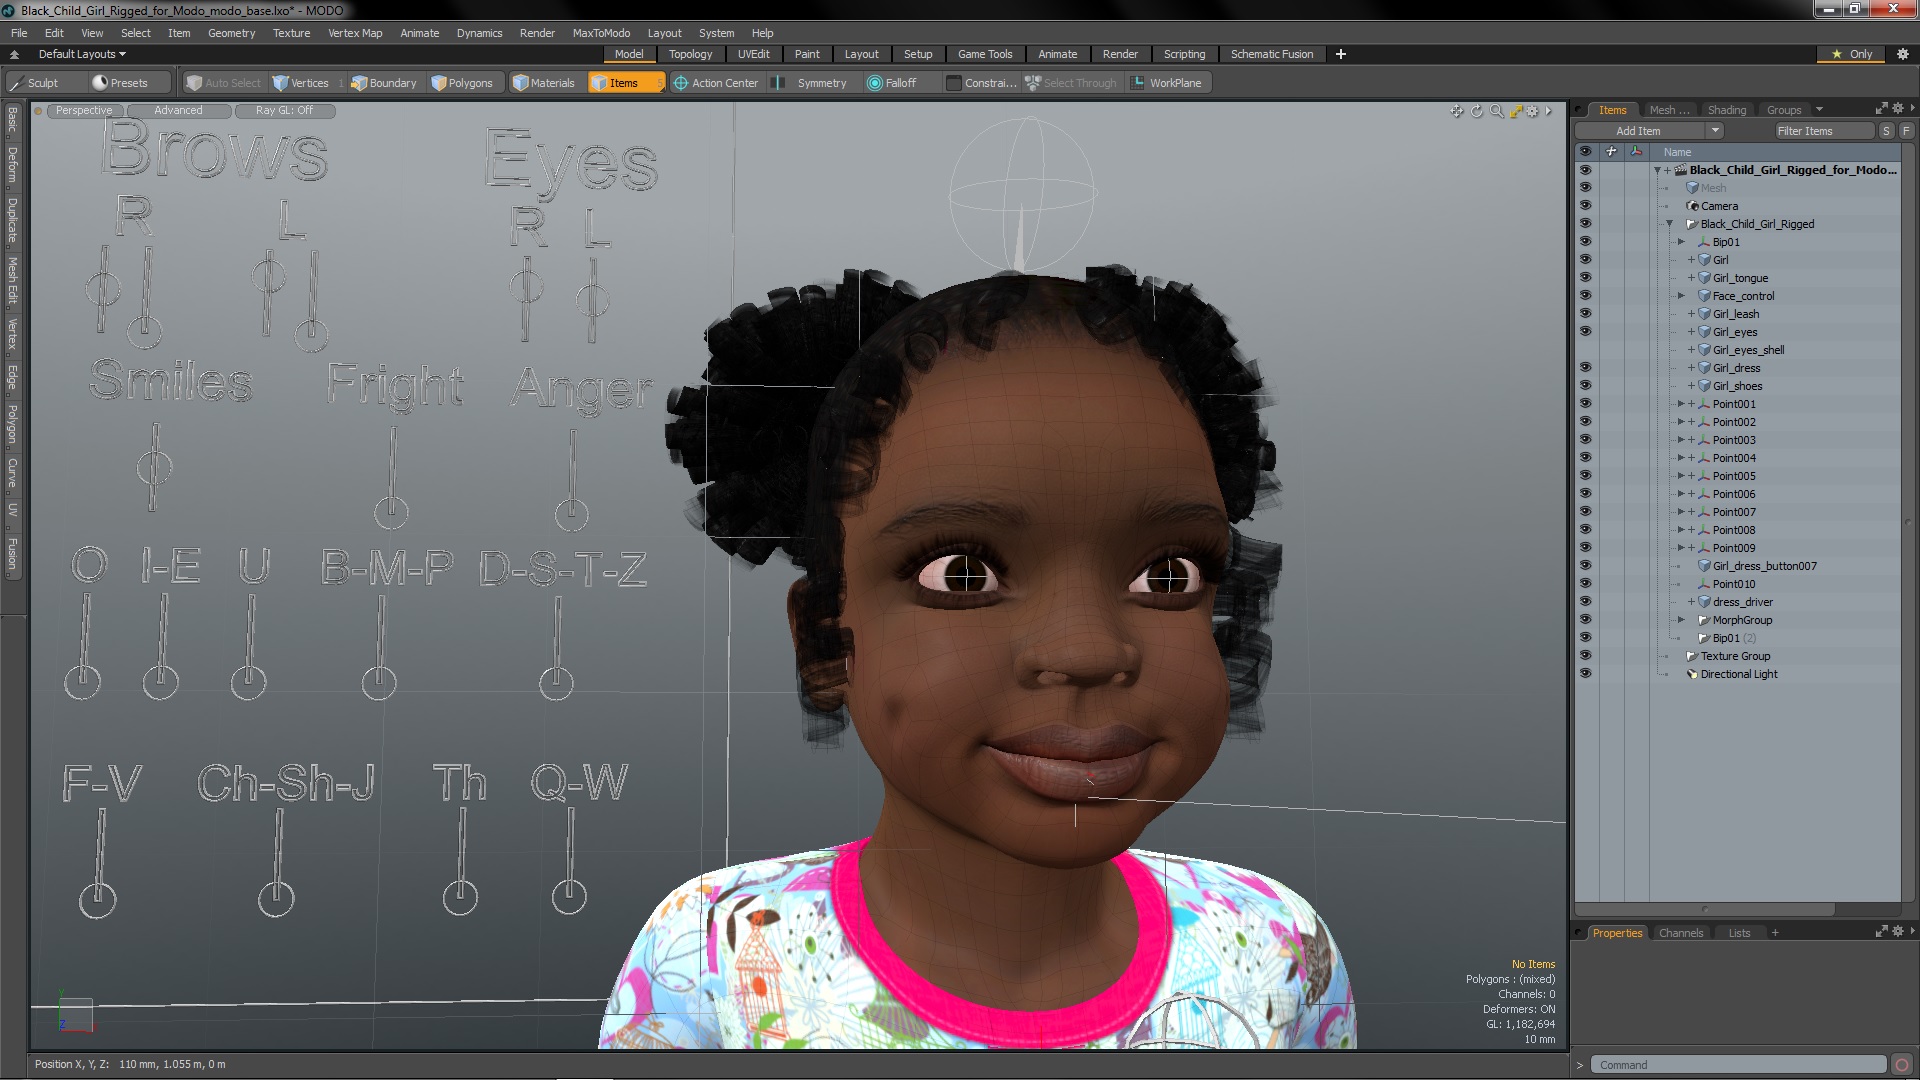
Task: Select the Sculpt tool button
Action: pyautogui.click(x=42, y=83)
